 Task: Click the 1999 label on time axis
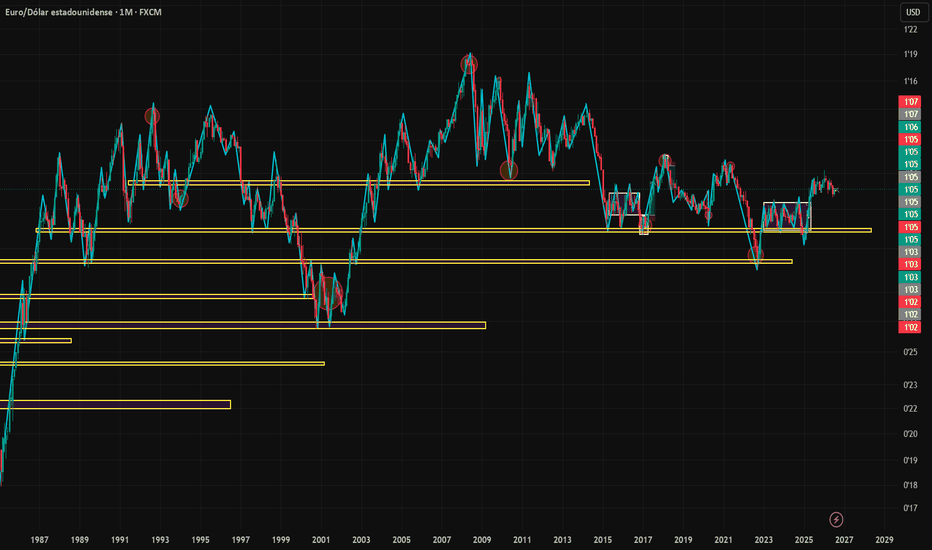(281, 540)
